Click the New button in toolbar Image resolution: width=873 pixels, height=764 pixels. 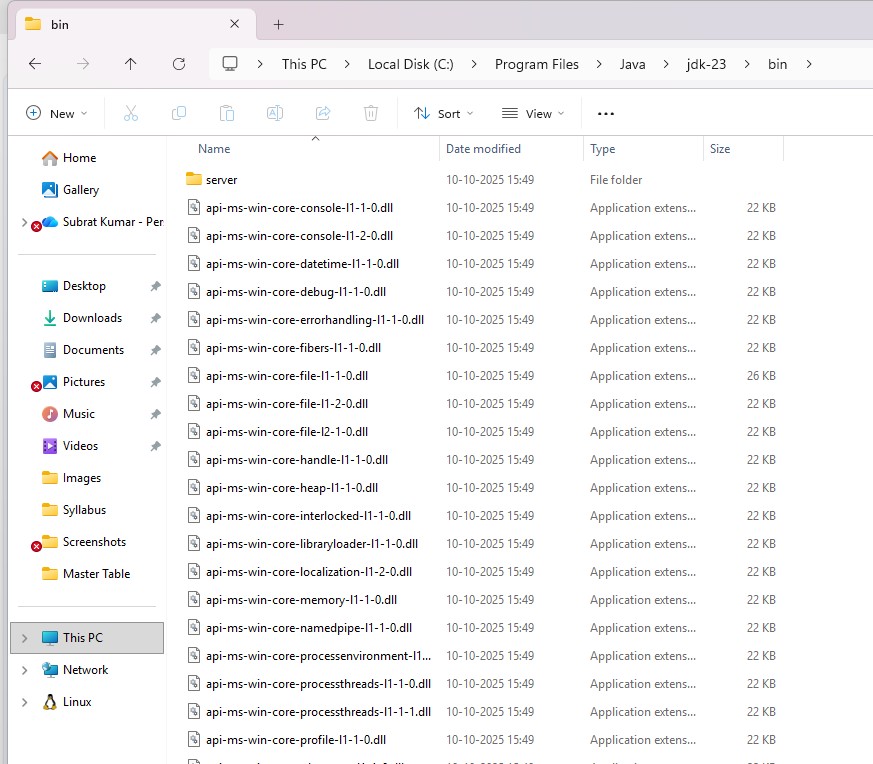pyautogui.click(x=56, y=113)
